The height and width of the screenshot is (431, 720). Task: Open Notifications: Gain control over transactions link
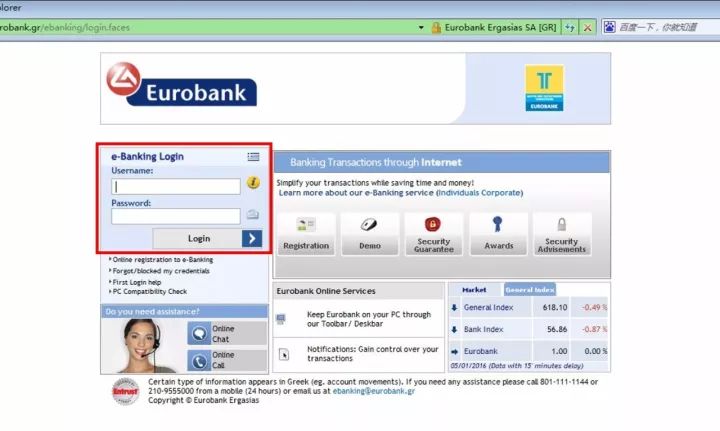pyautogui.click(x=372, y=354)
